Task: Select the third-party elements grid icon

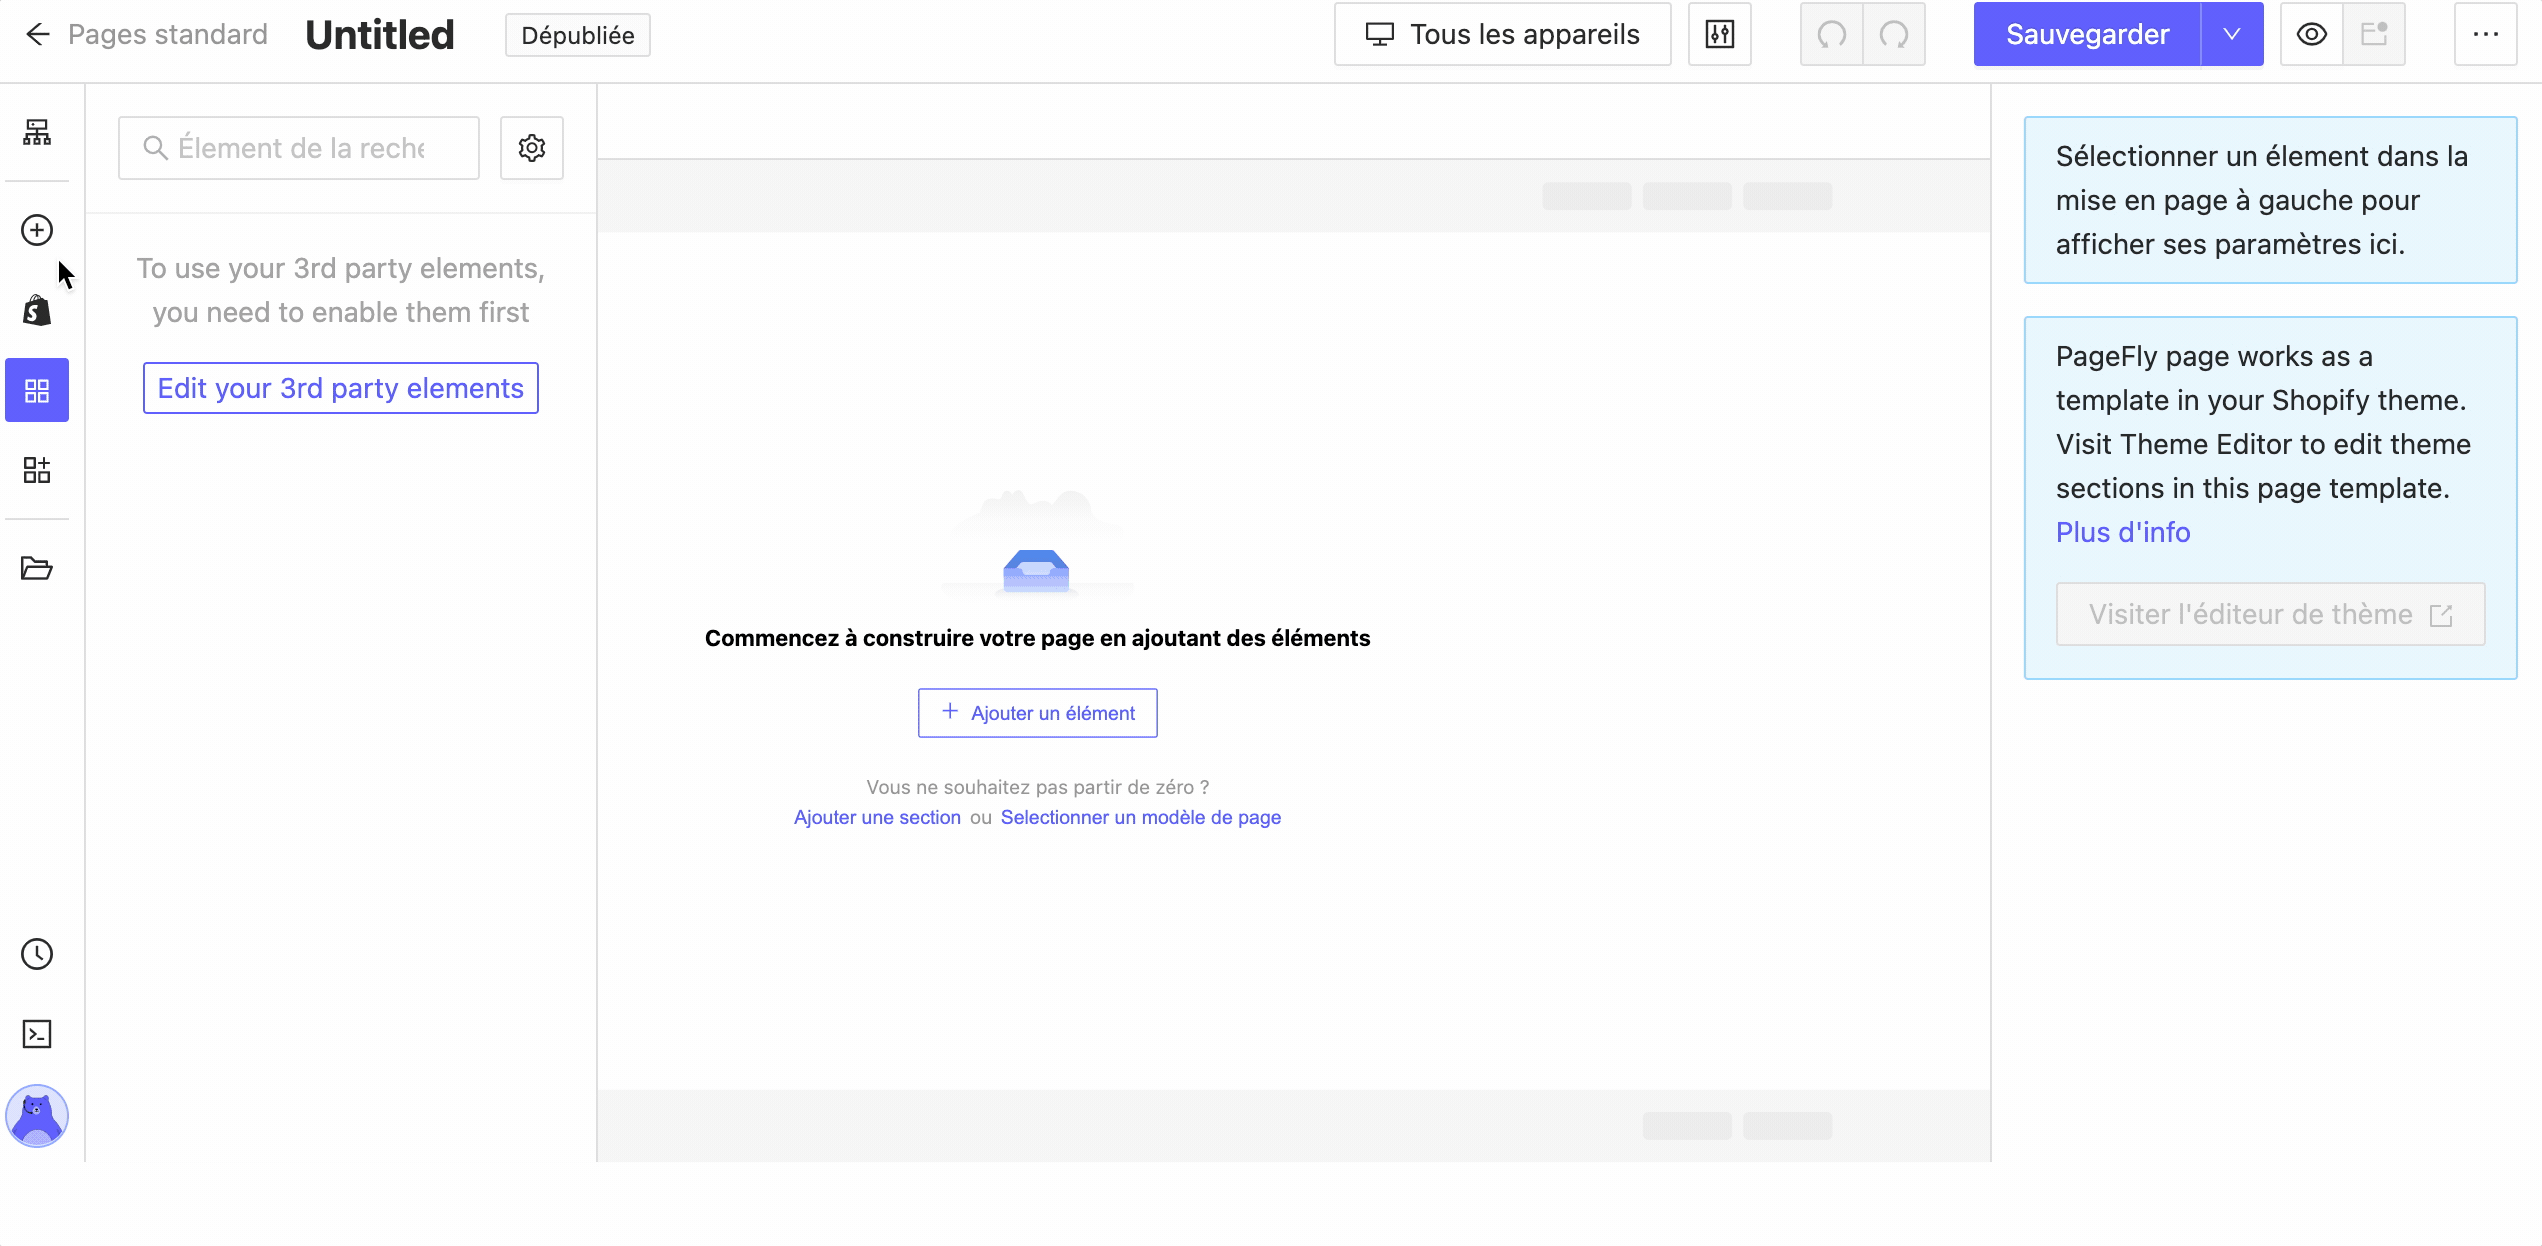Action: [x=37, y=390]
